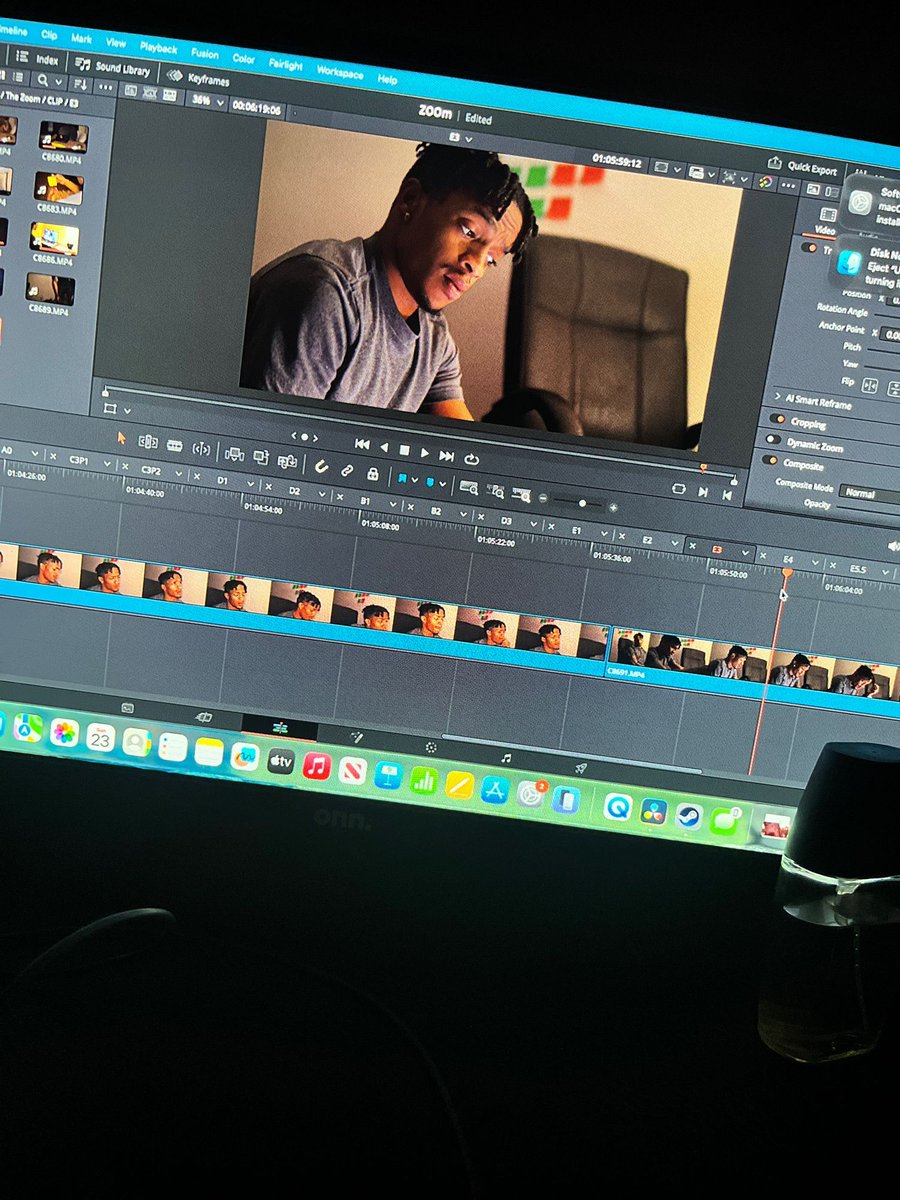Switch to the Video inspector tab
Screen dimensions: 900x1200
[826, 221]
